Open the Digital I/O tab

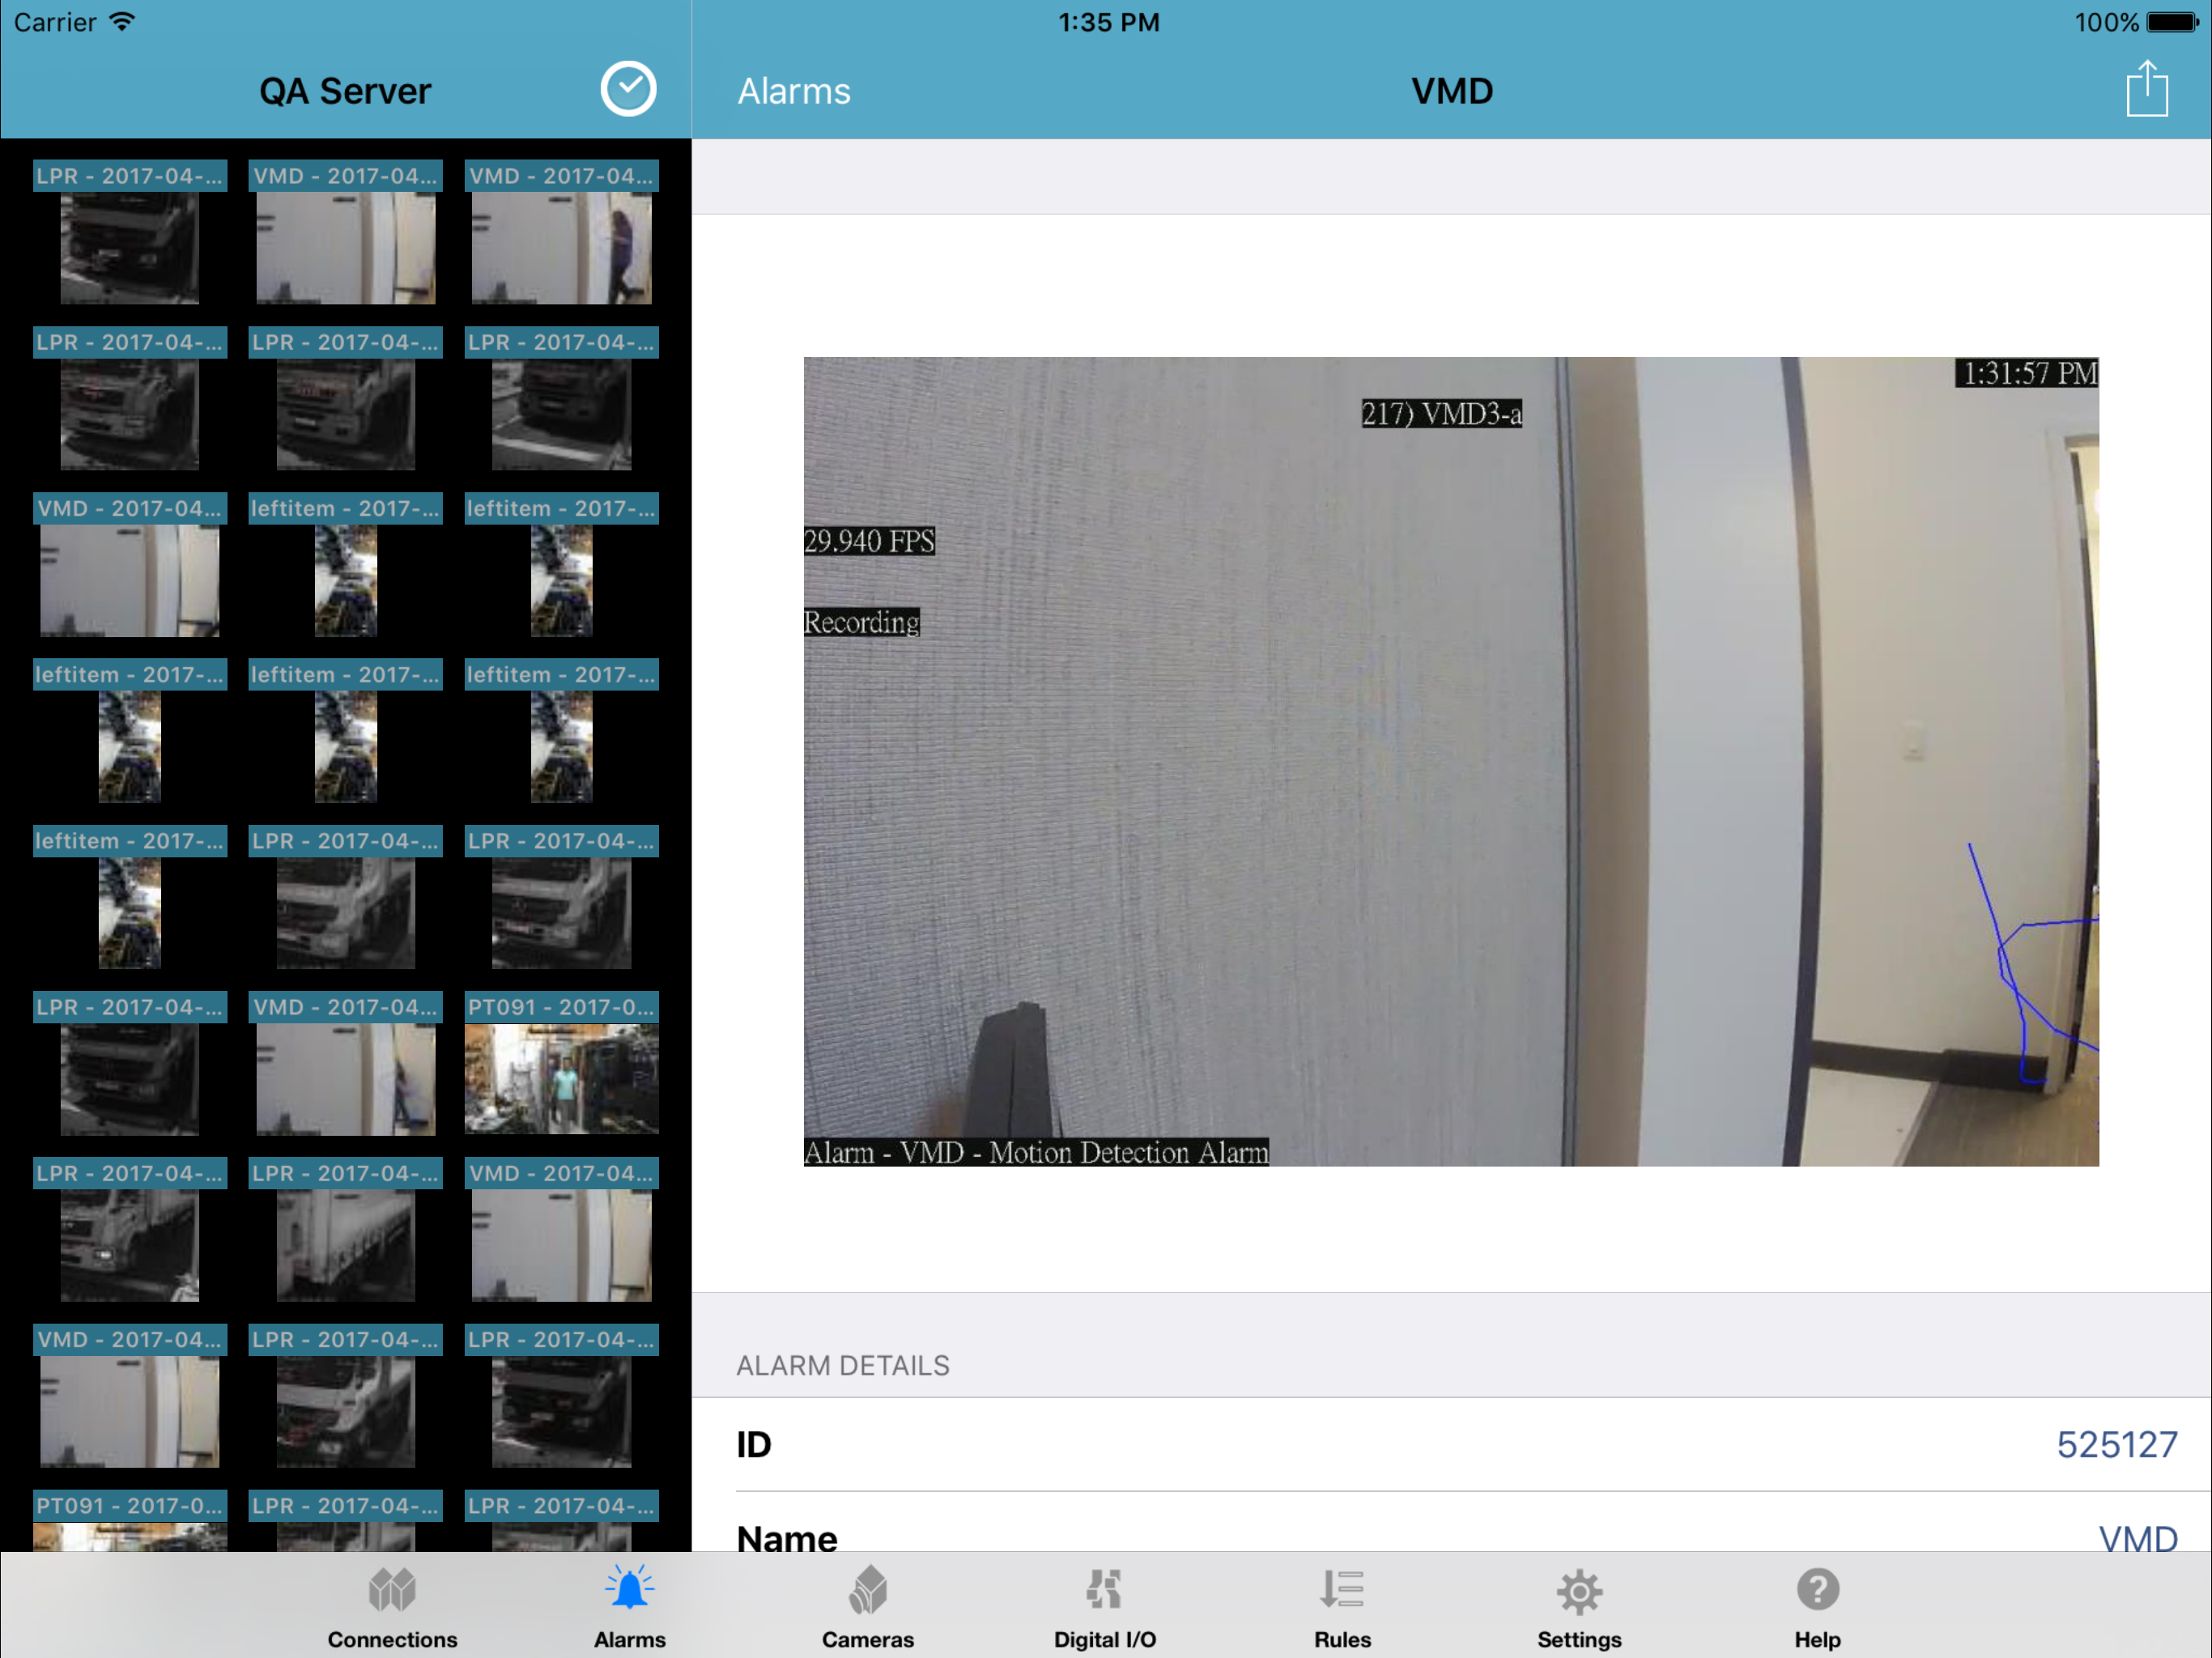[x=1104, y=1607]
